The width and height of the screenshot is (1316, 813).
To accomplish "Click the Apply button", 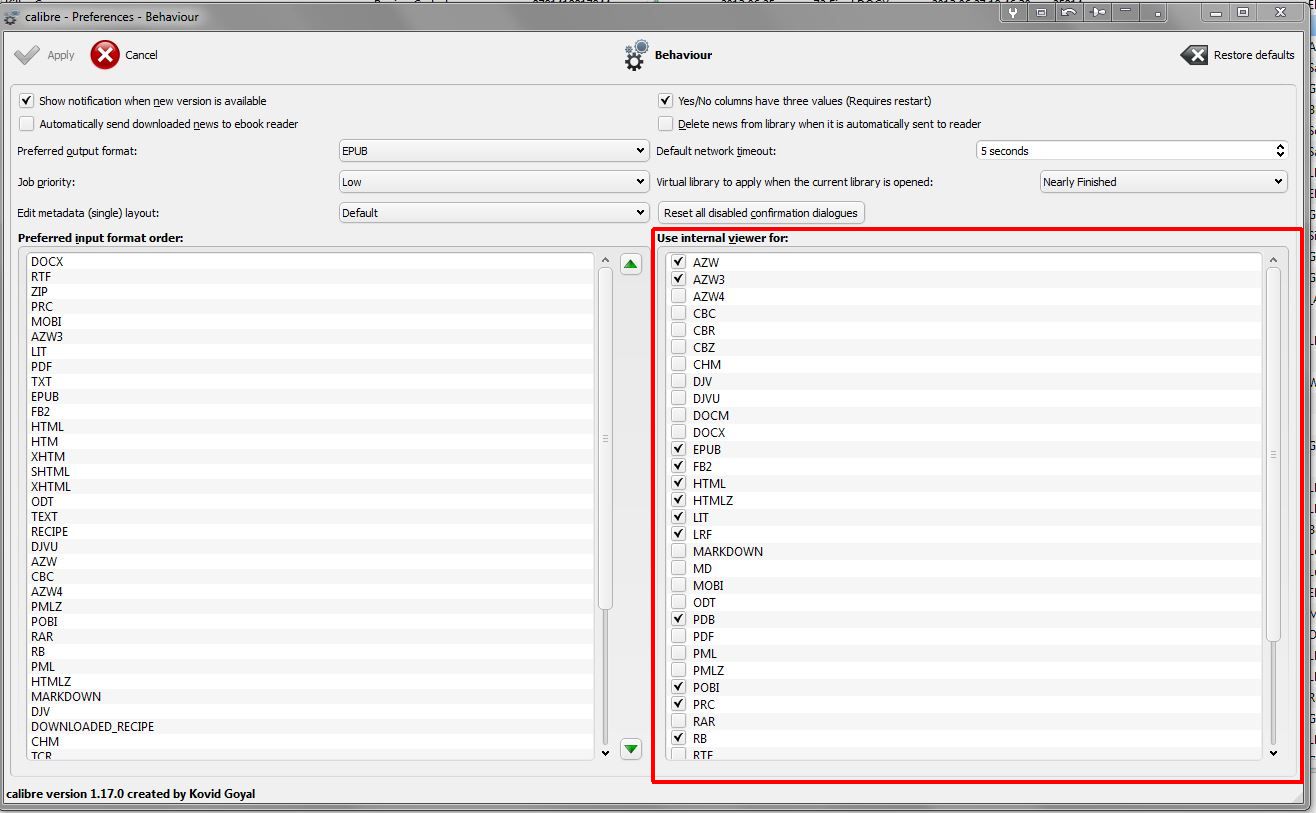I will [x=44, y=55].
